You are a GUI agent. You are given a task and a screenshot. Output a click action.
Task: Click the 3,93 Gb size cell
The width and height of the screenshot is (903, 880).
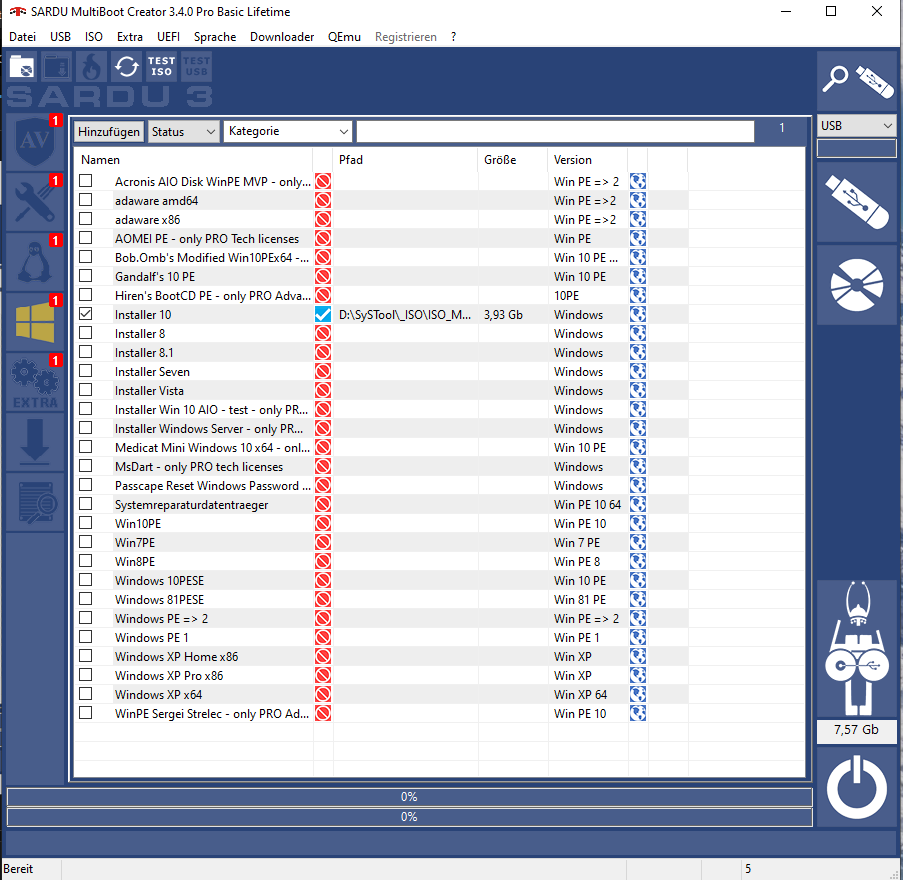tap(503, 314)
